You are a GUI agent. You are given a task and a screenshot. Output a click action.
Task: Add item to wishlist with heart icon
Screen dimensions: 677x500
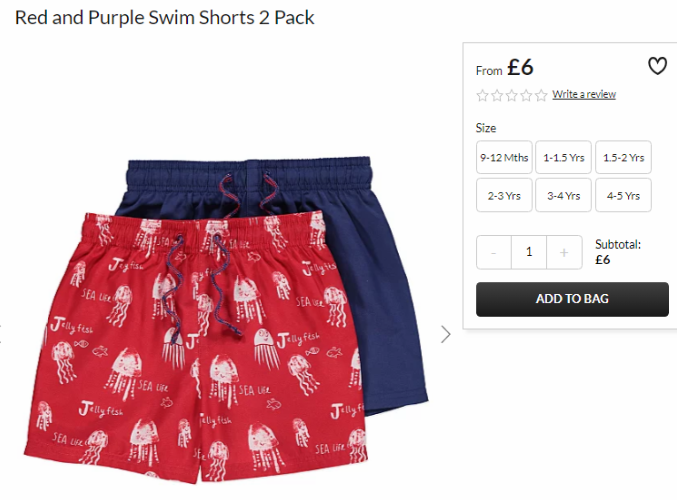point(657,66)
